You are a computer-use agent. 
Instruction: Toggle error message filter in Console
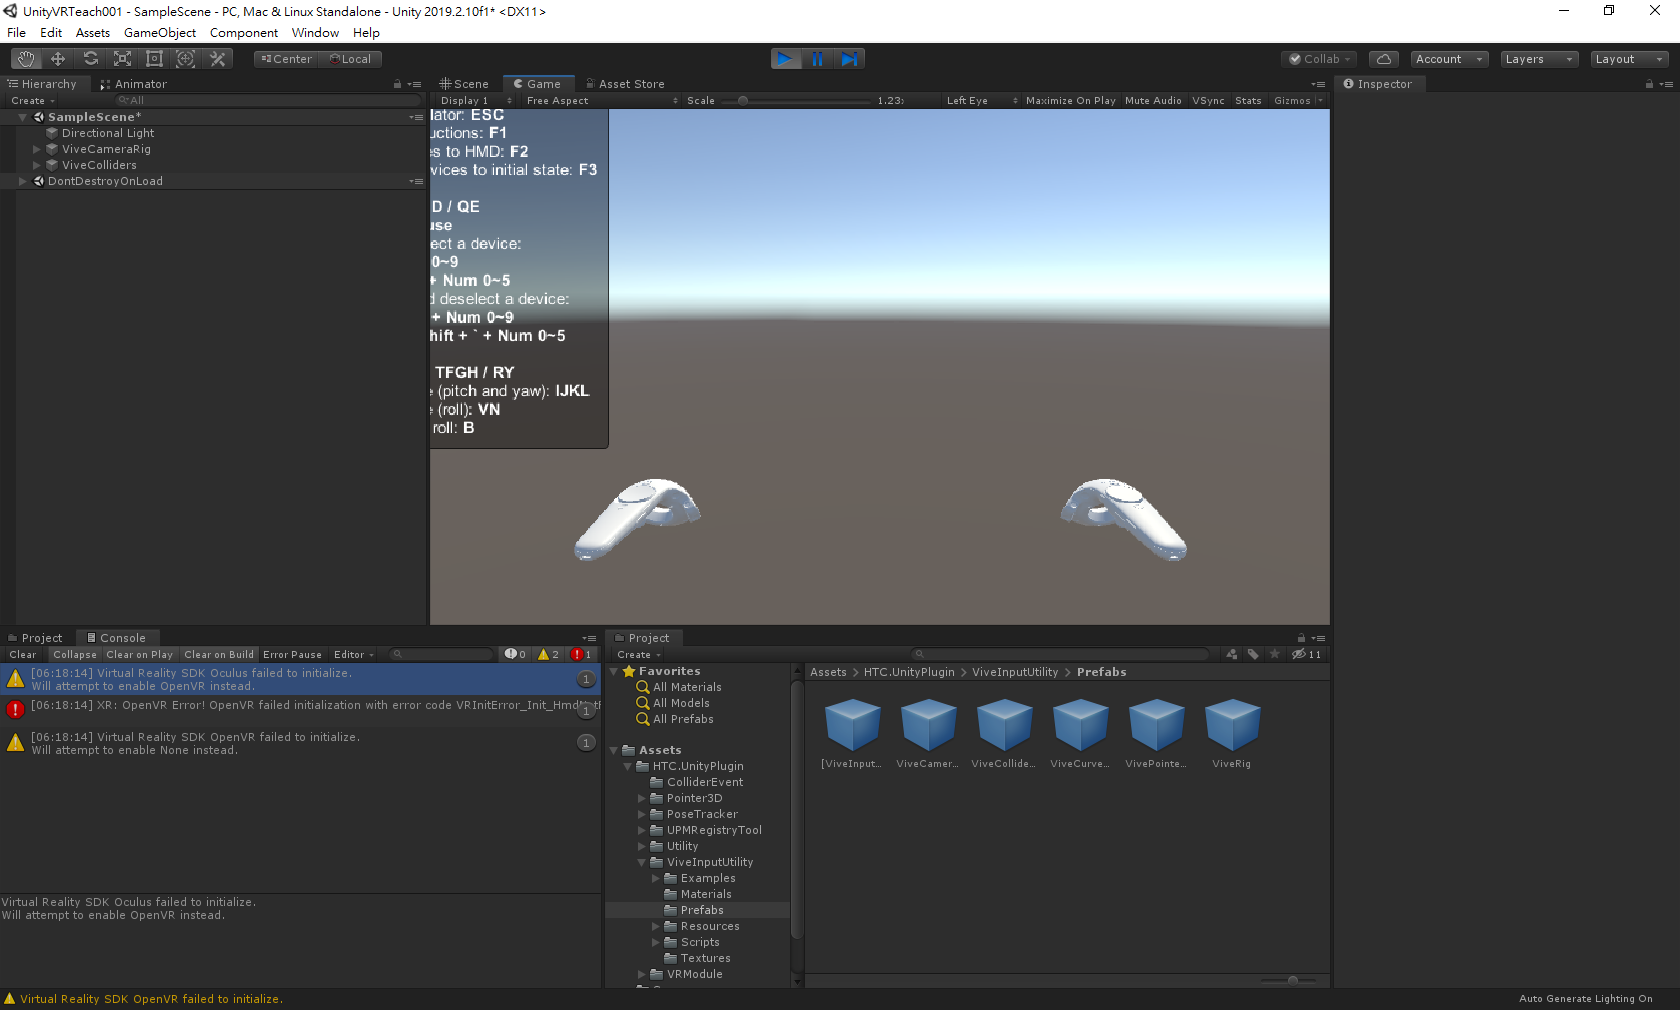[x=581, y=654]
